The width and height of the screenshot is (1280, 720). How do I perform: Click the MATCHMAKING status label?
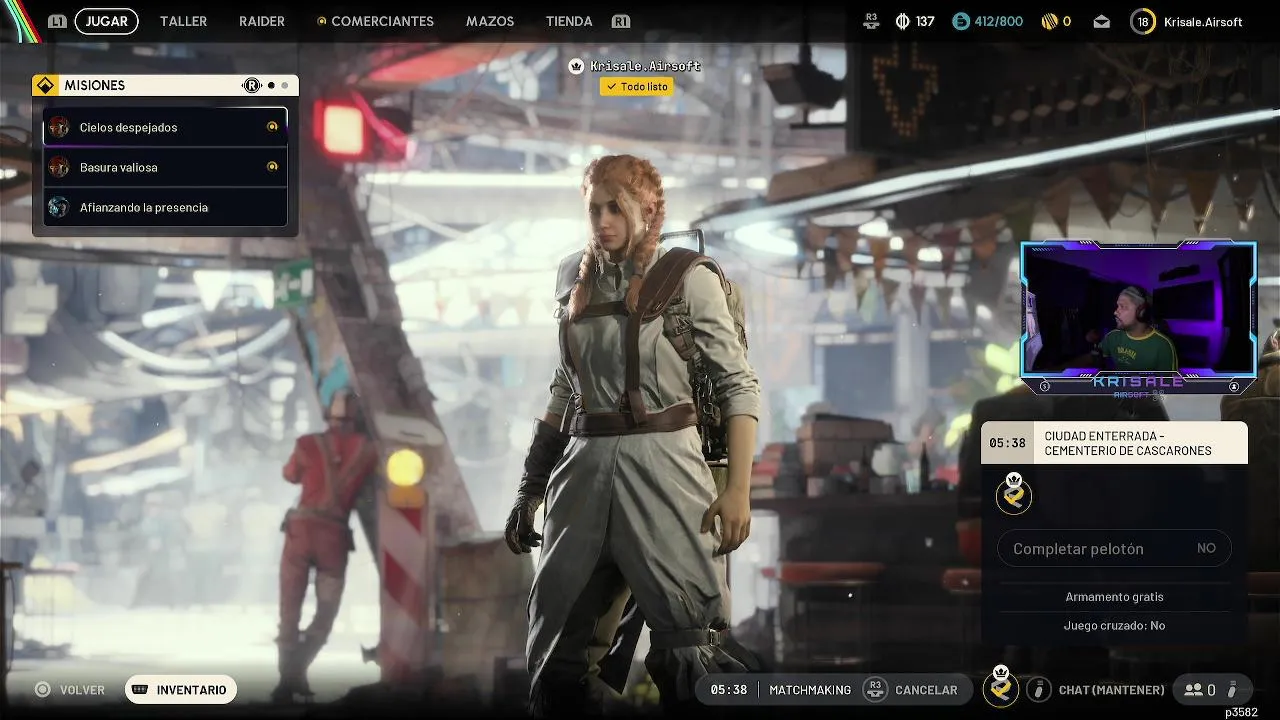point(810,690)
